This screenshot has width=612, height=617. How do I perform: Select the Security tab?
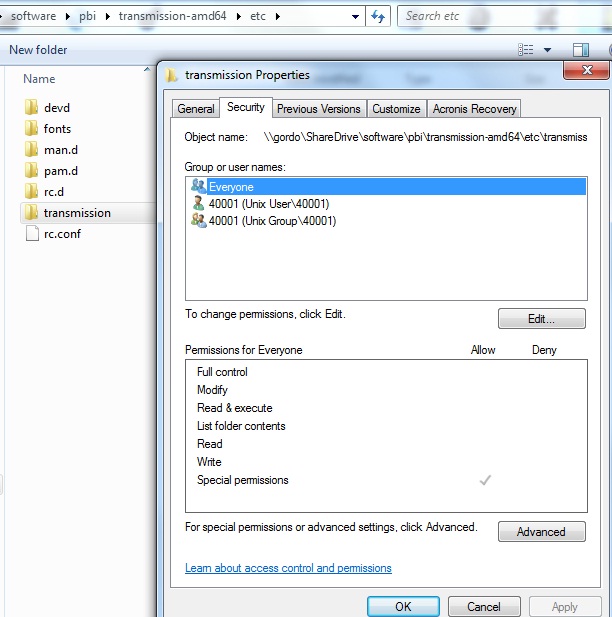coord(246,107)
